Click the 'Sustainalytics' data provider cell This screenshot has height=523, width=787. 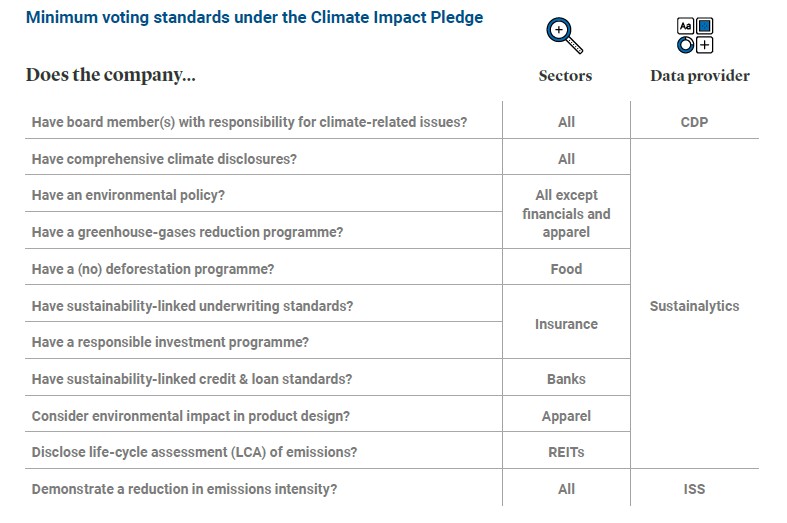tap(694, 306)
